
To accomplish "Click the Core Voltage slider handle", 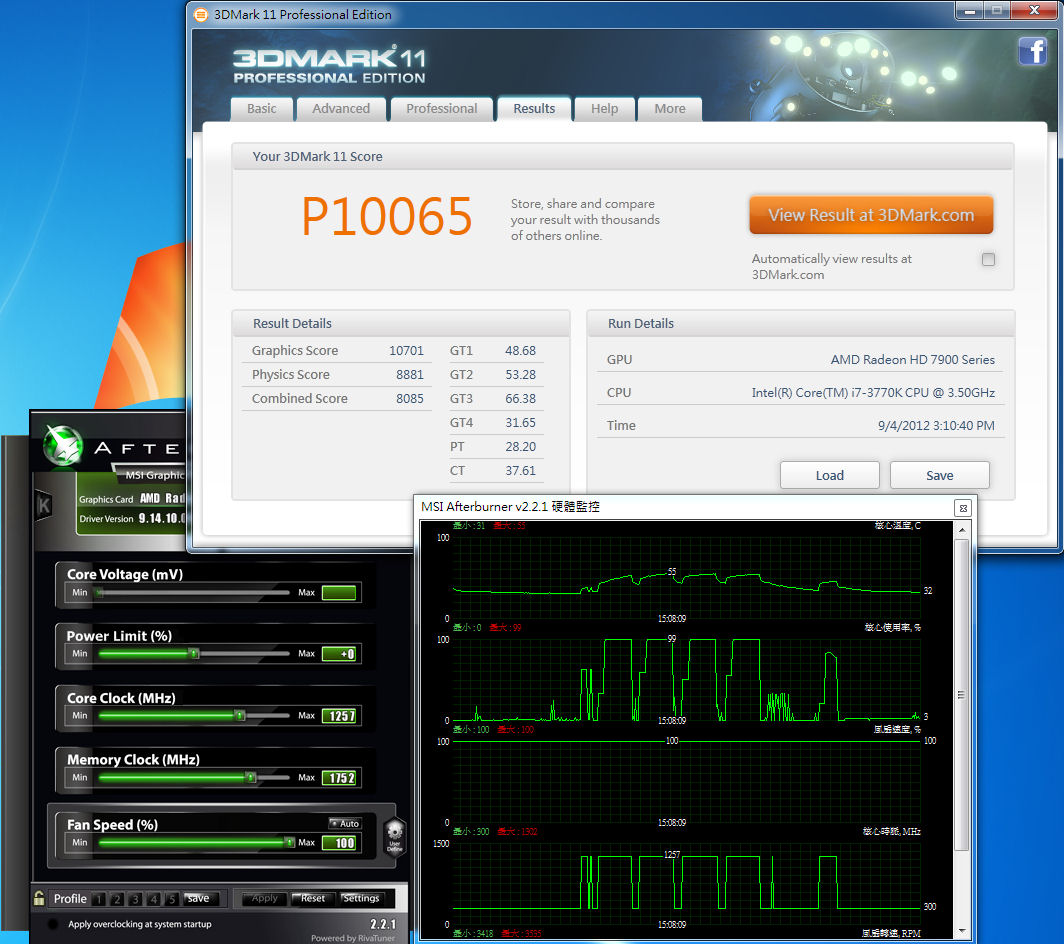I will [100, 592].
